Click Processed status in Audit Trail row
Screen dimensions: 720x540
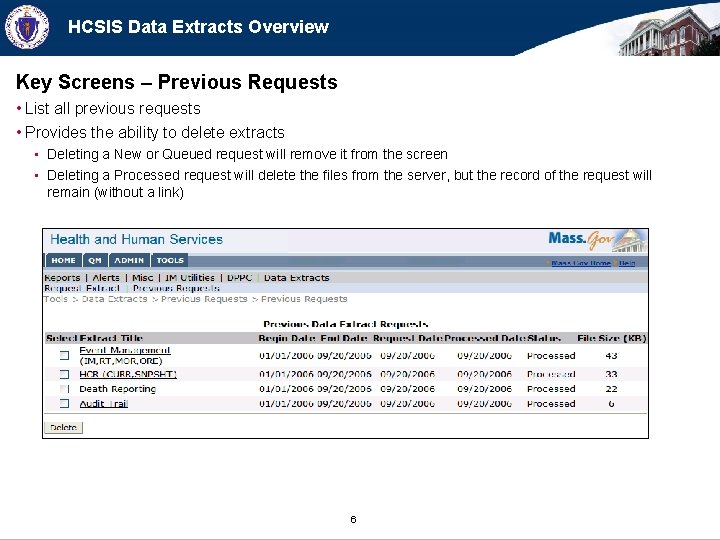[x=551, y=404]
